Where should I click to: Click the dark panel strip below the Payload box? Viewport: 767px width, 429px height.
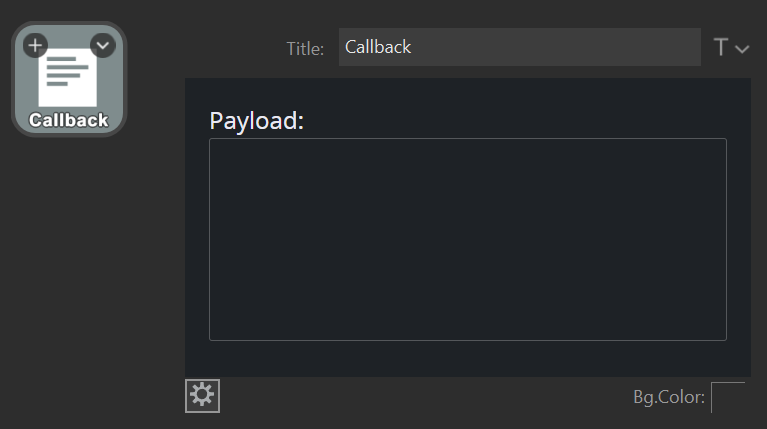[x=467, y=359]
